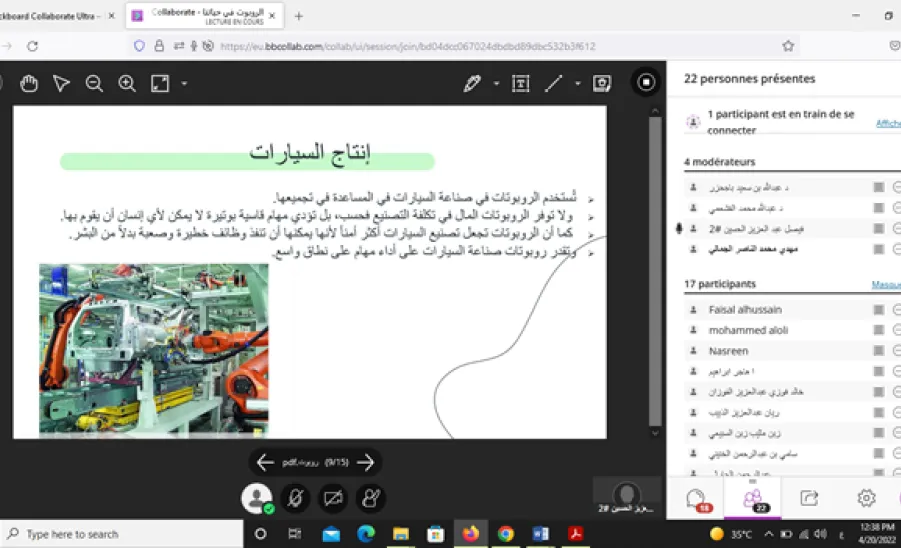Viewport: 901px width, 548px height.
Task: Open the attendees panel tab
Action: point(753,499)
